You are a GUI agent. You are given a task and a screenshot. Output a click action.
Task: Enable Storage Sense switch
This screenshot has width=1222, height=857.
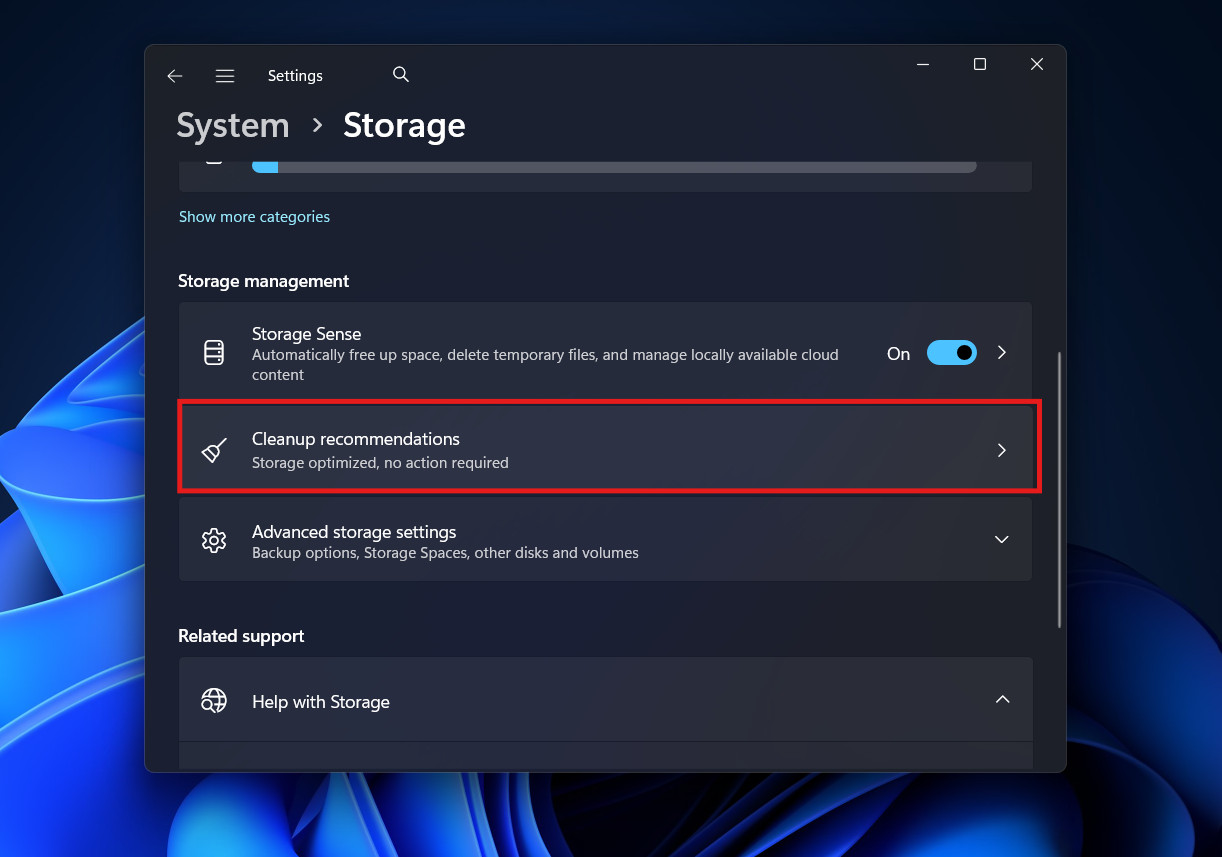click(x=951, y=352)
